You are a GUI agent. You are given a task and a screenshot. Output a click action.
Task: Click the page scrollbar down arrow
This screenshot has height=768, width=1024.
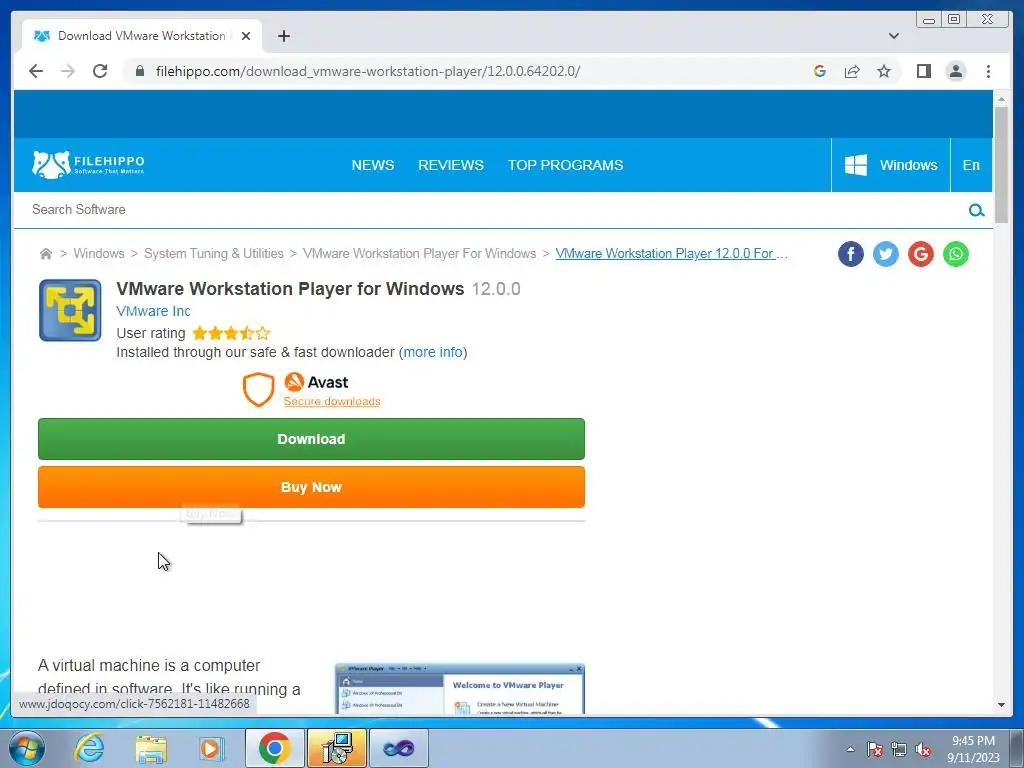pyautogui.click(x=1001, y=705)
